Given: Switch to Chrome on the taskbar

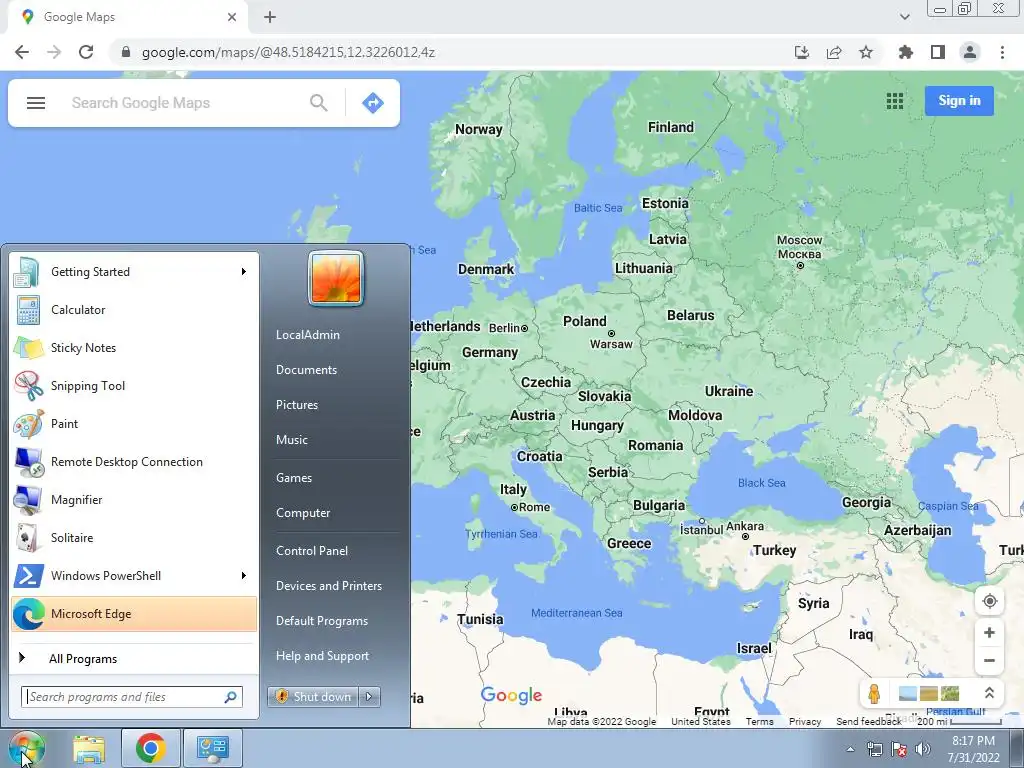Looking at the screenshot, I should pos(151,748).
